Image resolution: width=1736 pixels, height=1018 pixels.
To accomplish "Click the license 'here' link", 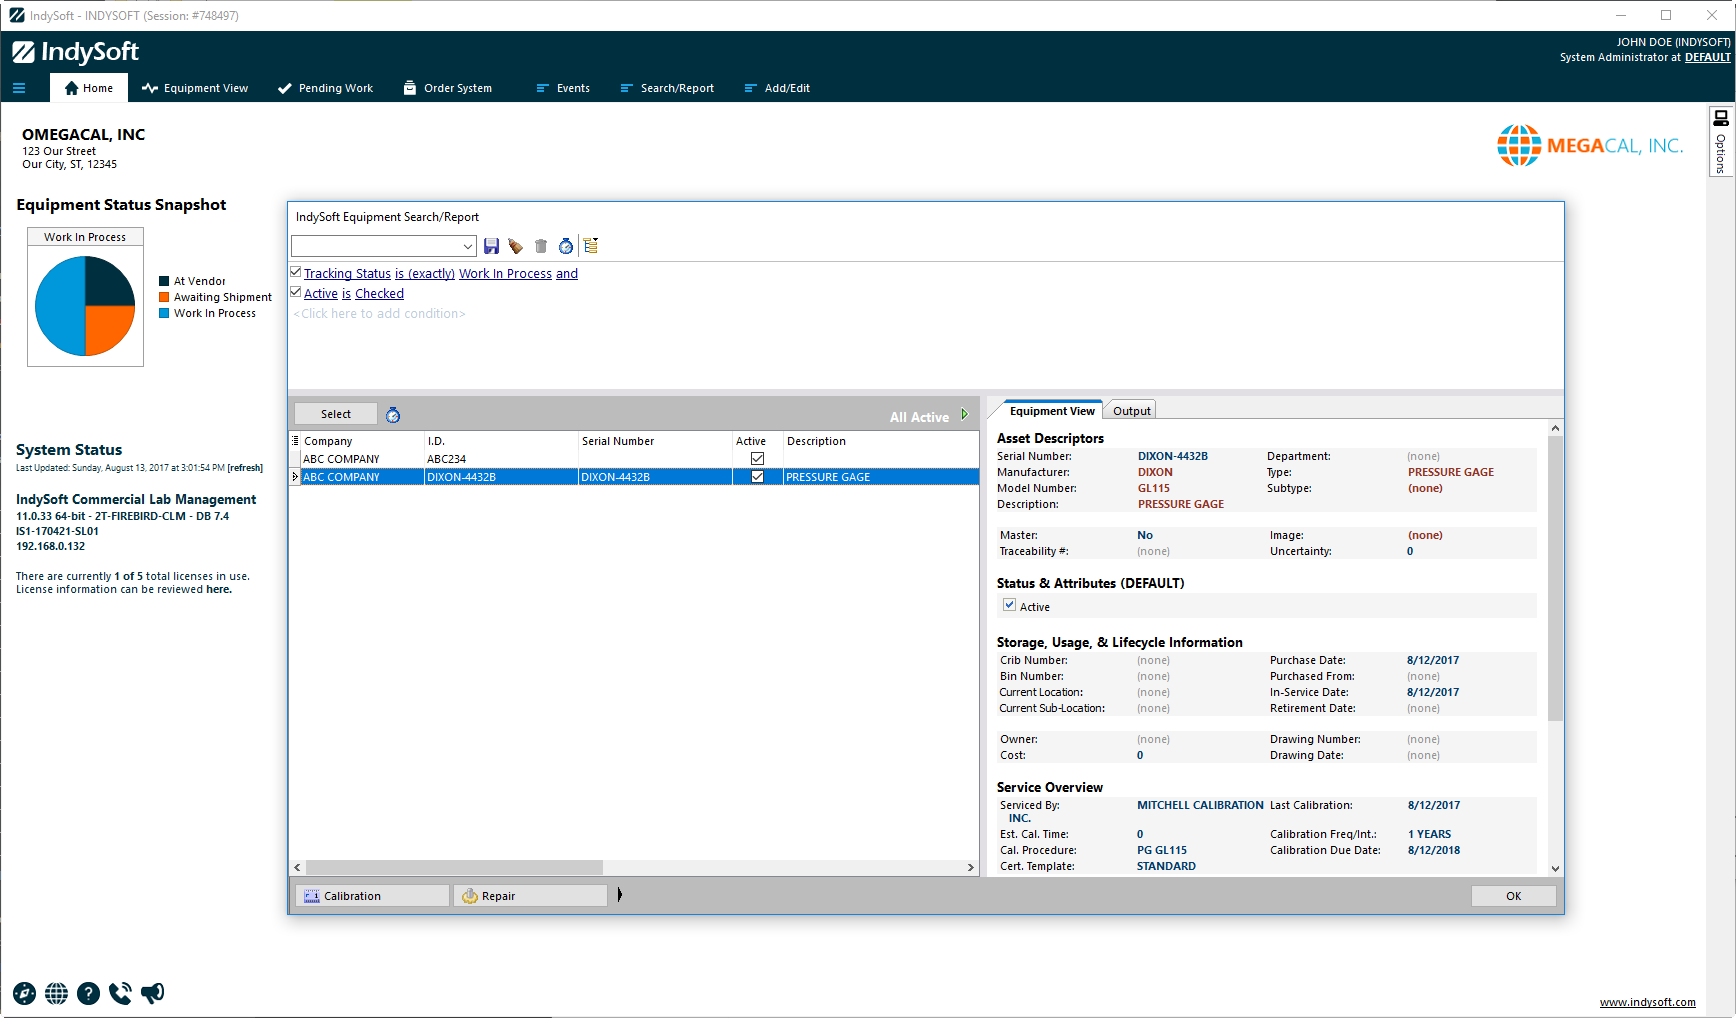I will (x=219, y=589).
